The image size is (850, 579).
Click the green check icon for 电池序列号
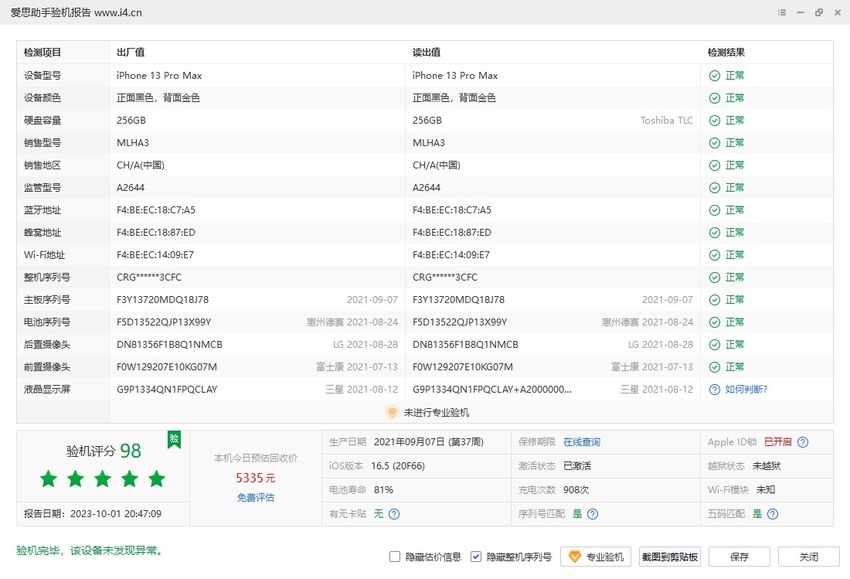(x=714, y=322)
